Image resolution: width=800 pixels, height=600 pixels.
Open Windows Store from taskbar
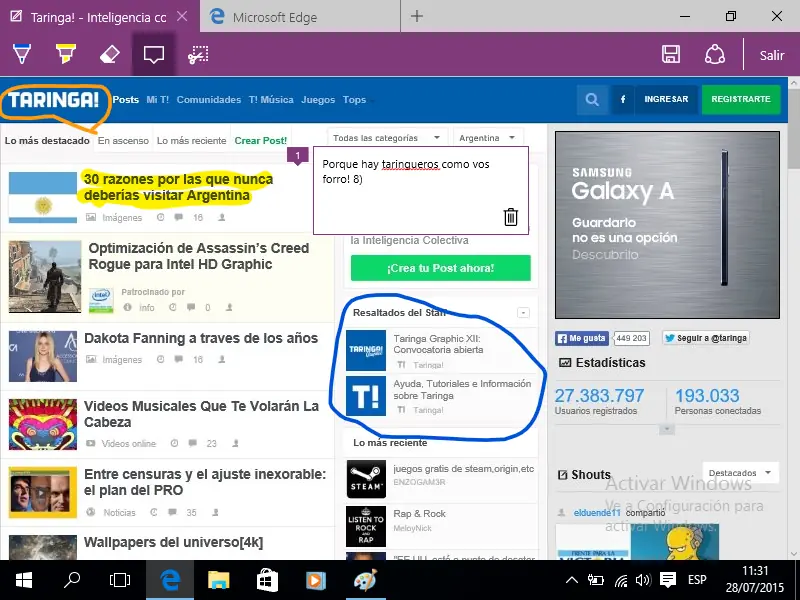267,580
